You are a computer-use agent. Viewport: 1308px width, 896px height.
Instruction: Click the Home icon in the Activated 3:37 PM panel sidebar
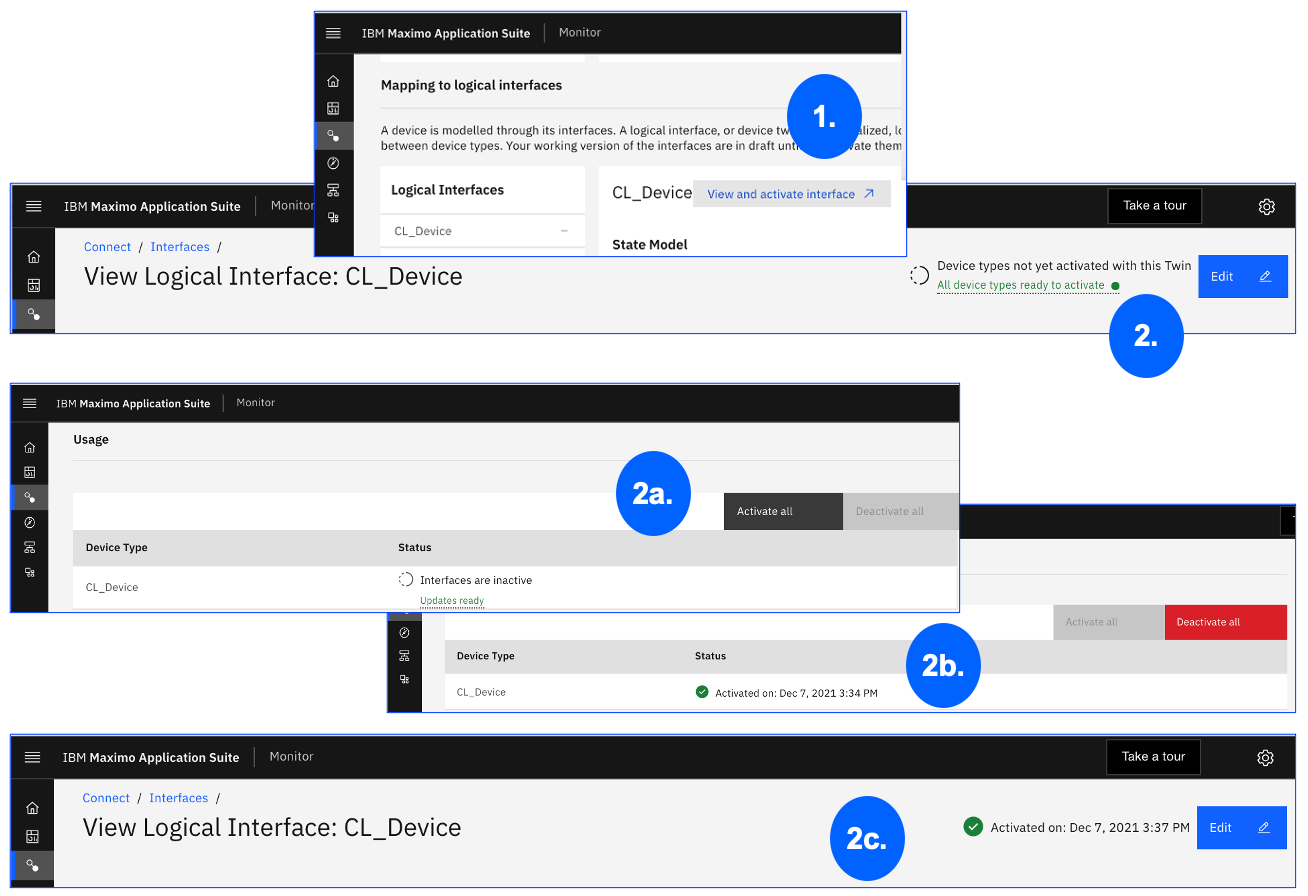coord(32,808)
